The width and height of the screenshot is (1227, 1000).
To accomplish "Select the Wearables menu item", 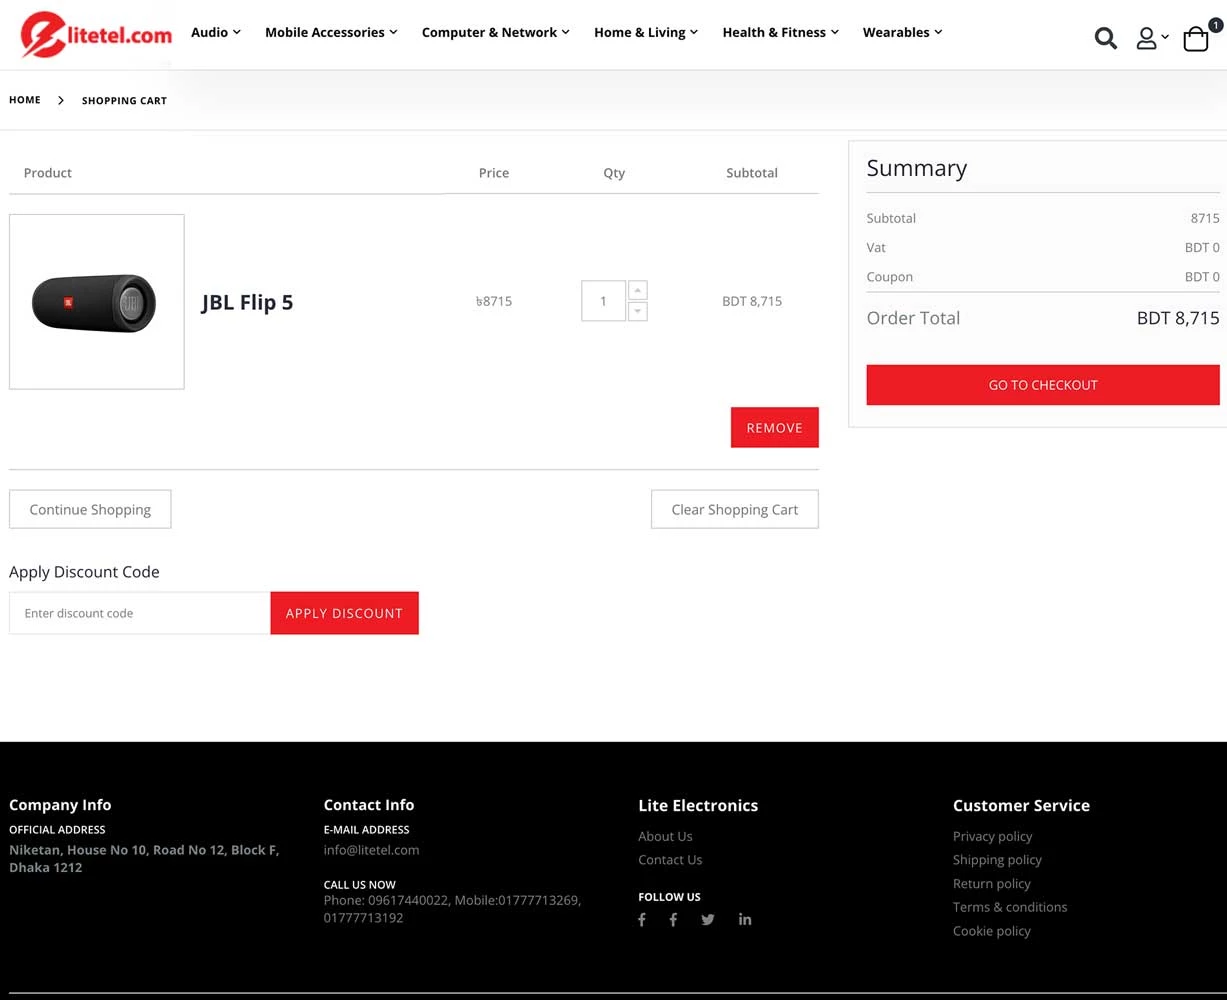I will (902, 32).
